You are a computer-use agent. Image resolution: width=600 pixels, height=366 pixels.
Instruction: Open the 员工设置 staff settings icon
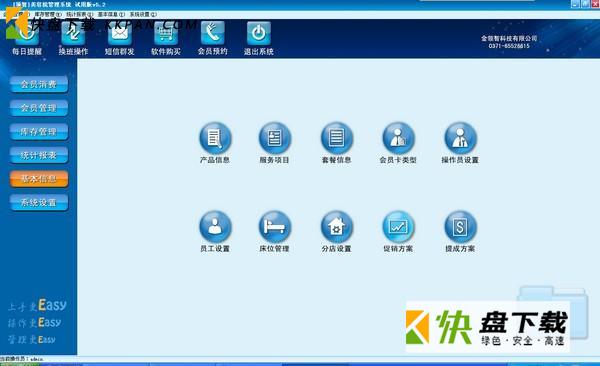click(215, 227)
